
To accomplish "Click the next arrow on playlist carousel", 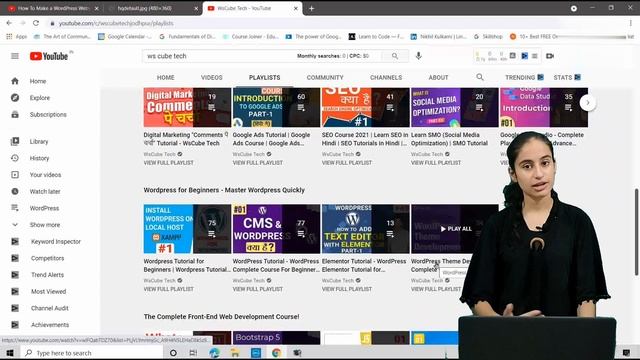I will click(587, 103).
